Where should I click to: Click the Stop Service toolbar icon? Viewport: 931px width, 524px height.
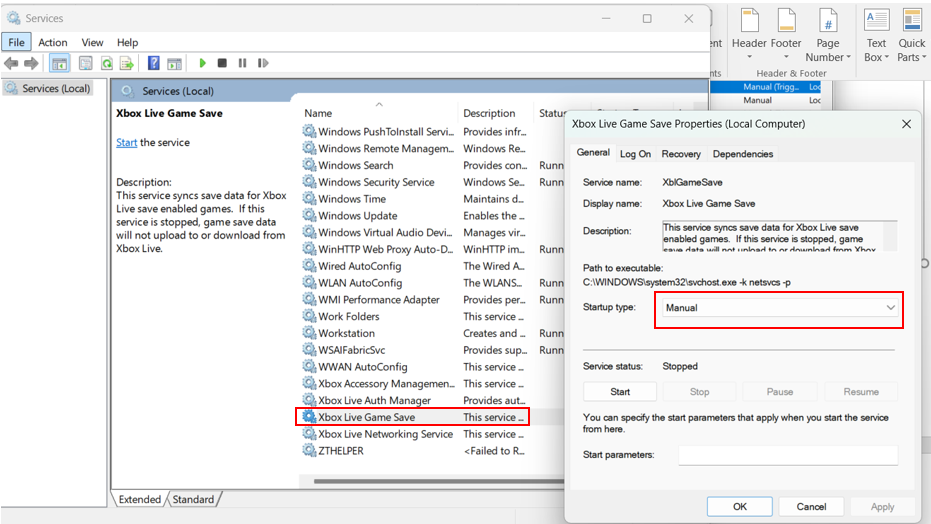pyautogui.click(x=222, y=63)
